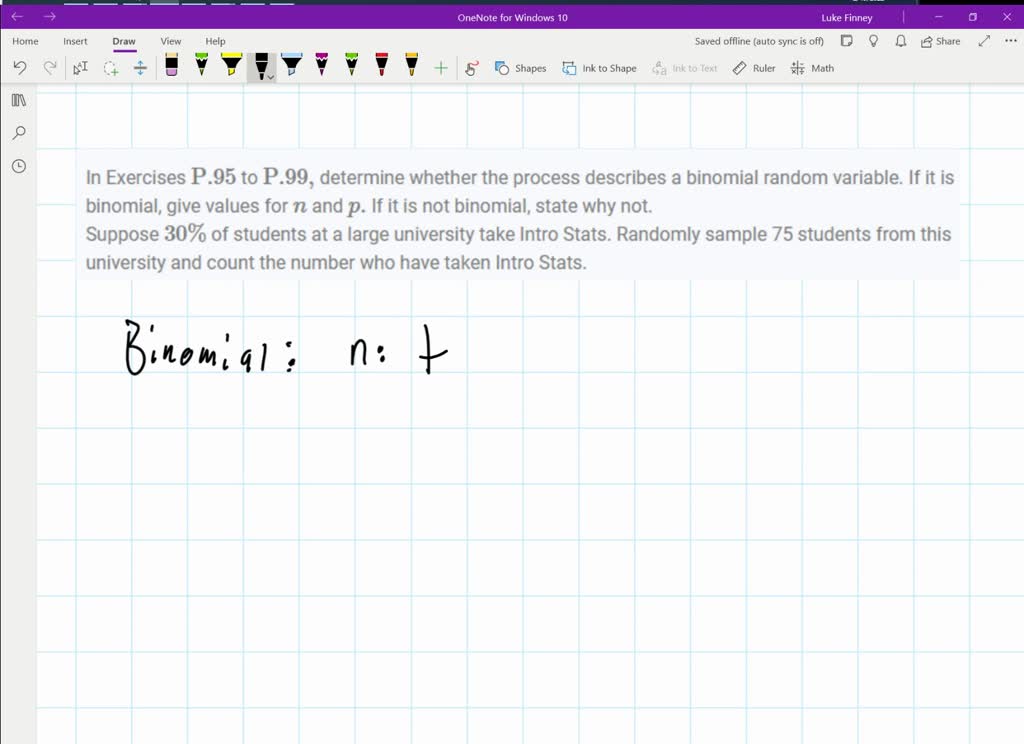Open the Shapes gallery

click(x=520, y=68)
